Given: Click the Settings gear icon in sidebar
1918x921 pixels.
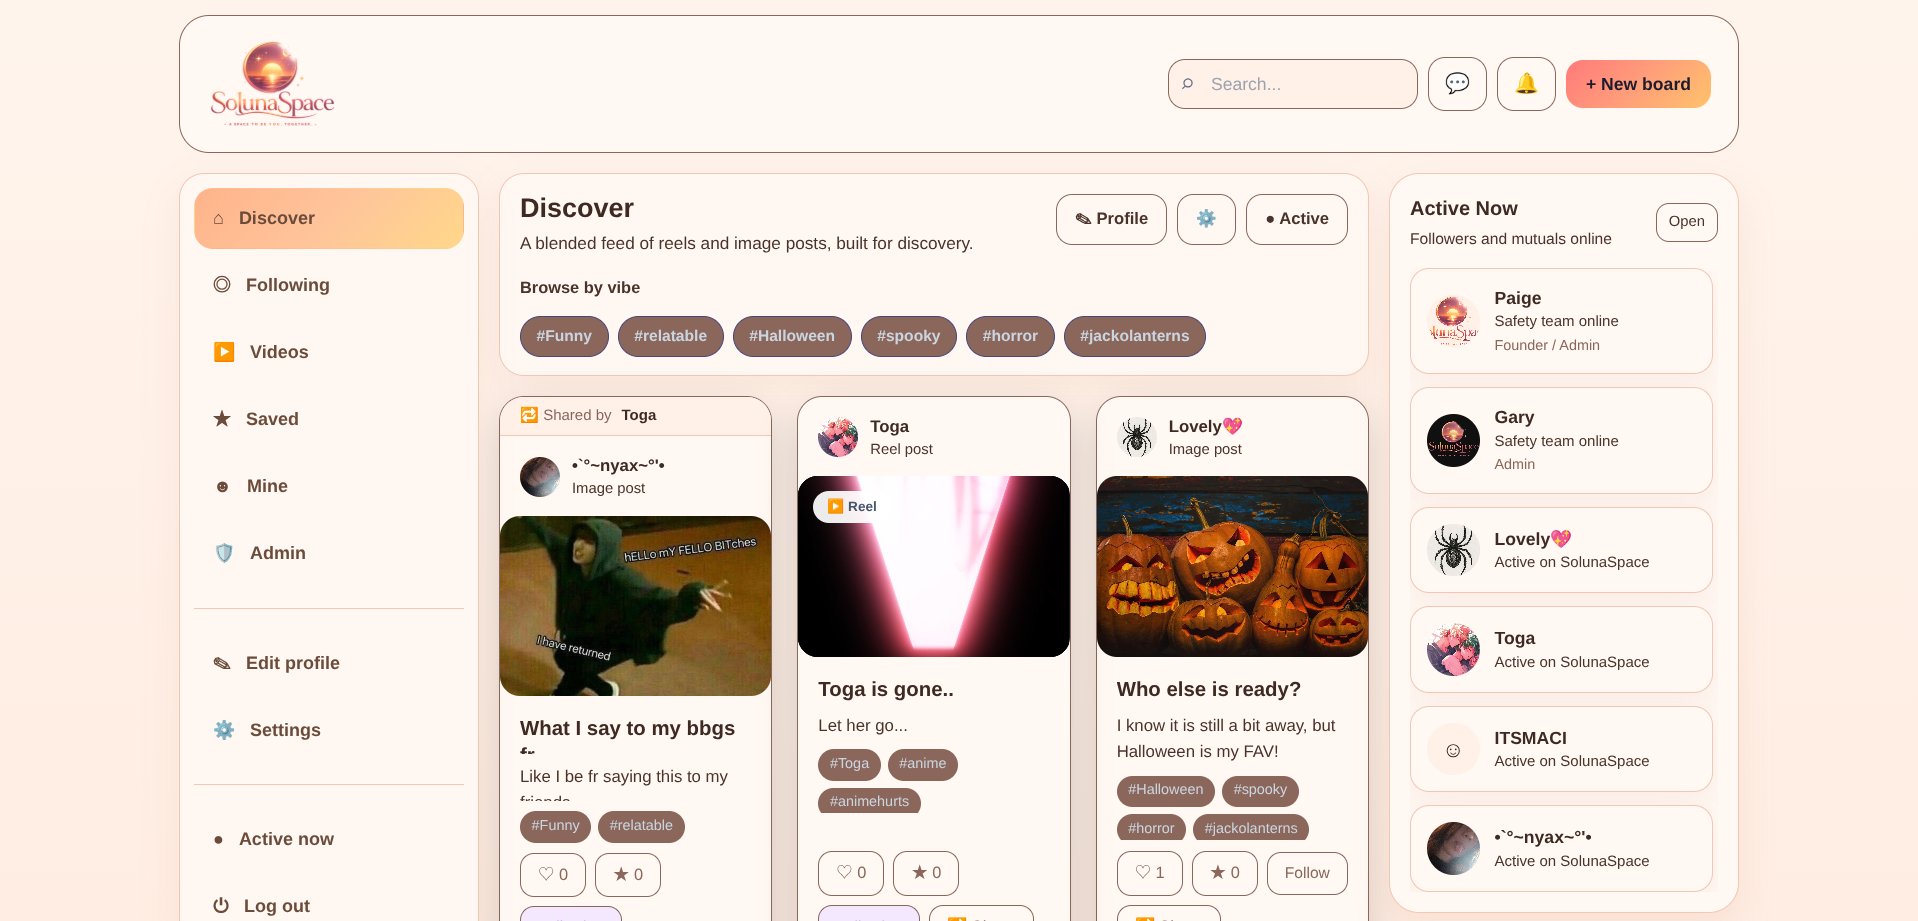Looking at the screenshot, I should tap(224, 730).
